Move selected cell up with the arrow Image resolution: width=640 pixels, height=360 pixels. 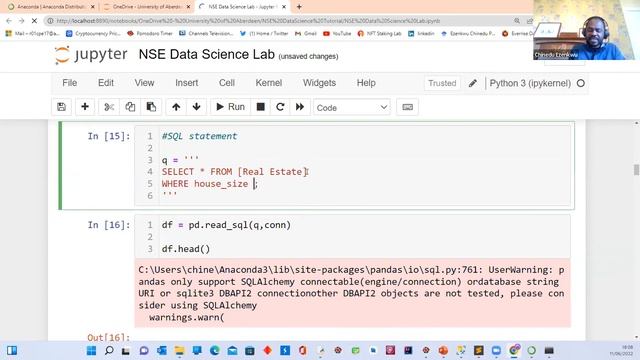(176, 107)
